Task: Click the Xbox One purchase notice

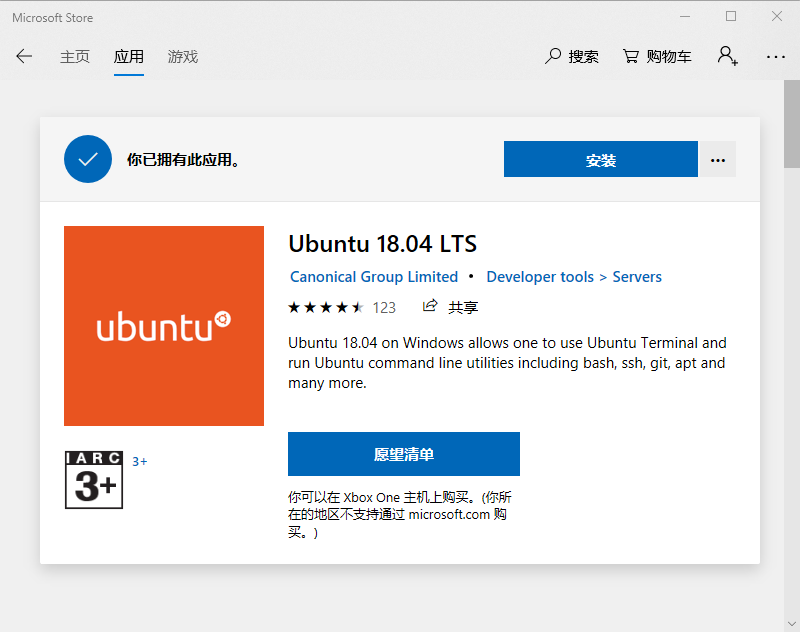Action: pos(399,514)
